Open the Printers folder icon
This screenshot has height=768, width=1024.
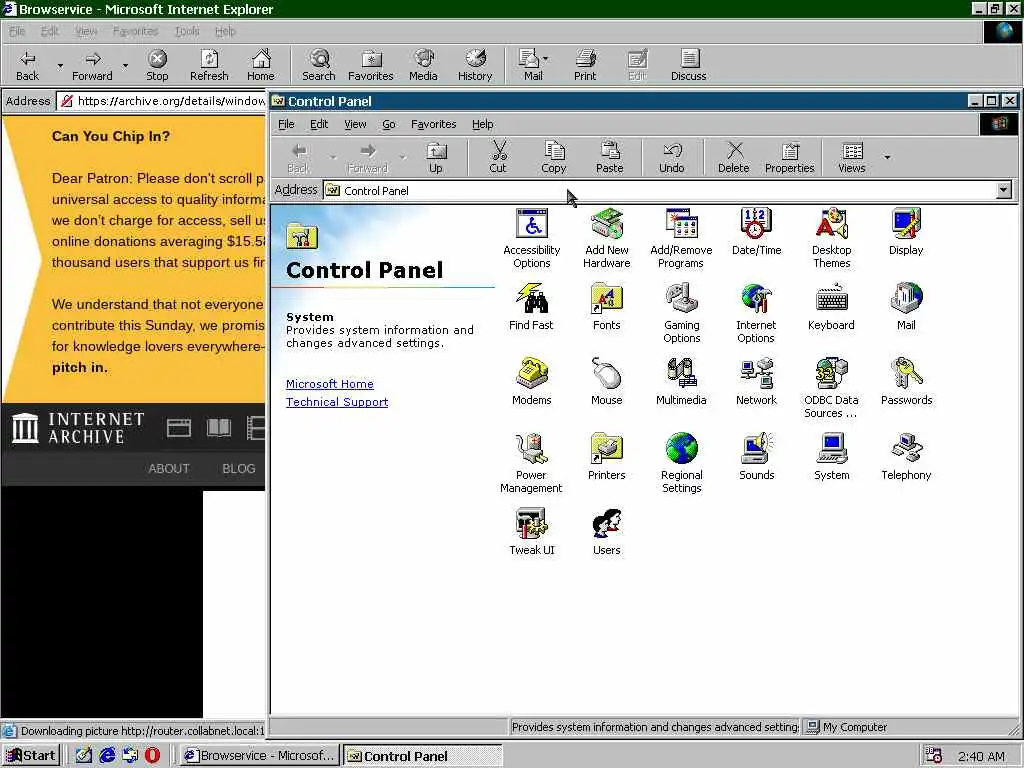tap(607, 457)
